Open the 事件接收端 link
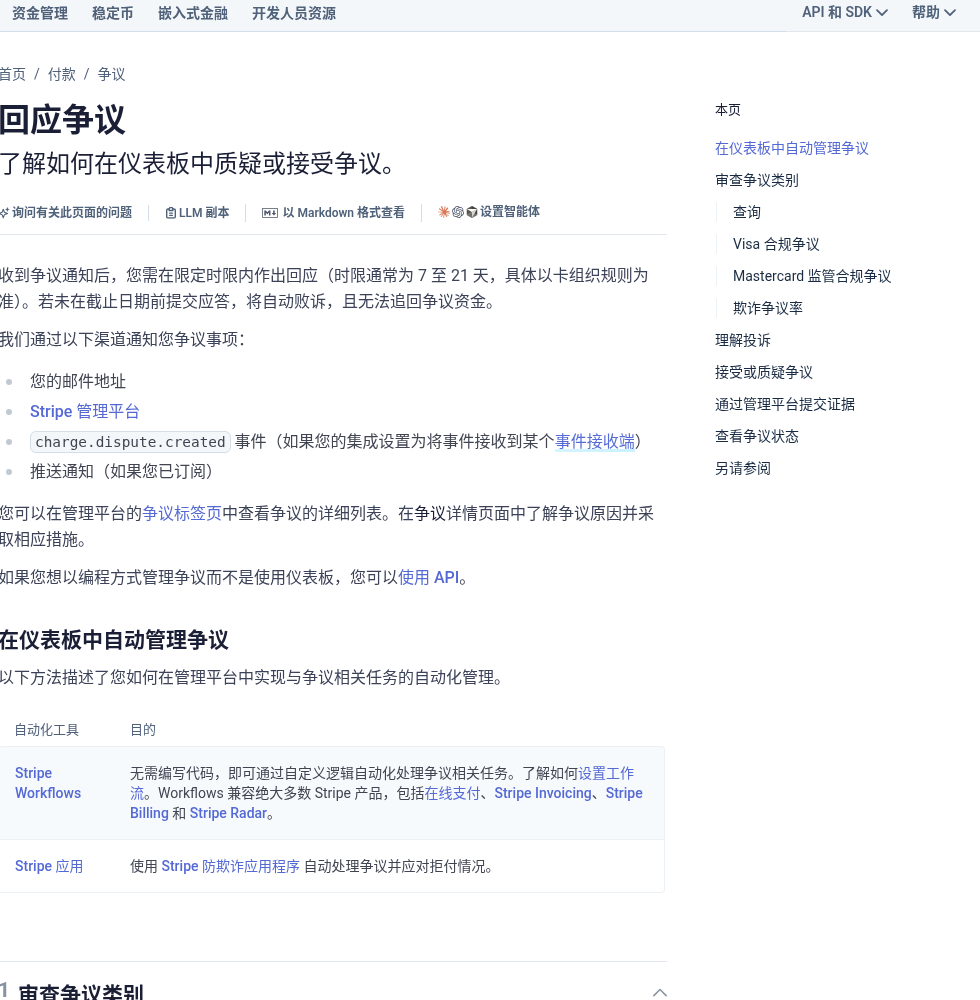This screenshot has width=980, height=1000. click(x=595, y=441)
